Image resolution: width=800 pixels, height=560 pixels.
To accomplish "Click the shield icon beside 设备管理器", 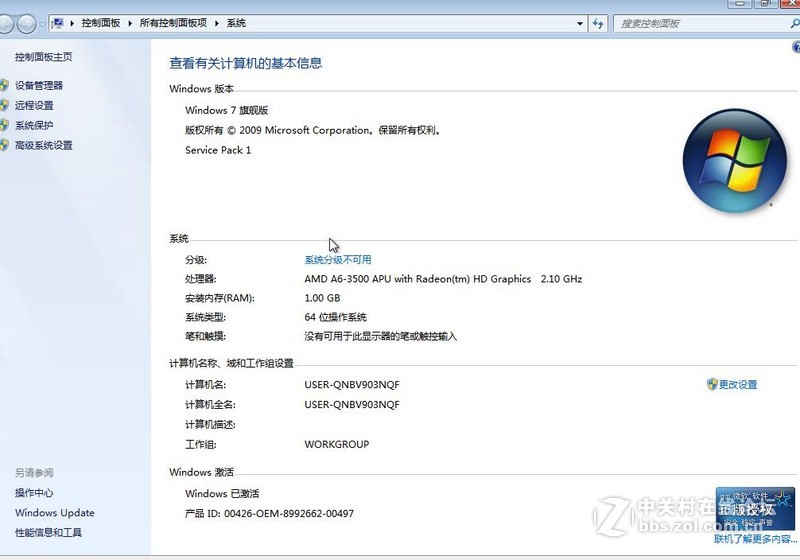I will 5,86.
